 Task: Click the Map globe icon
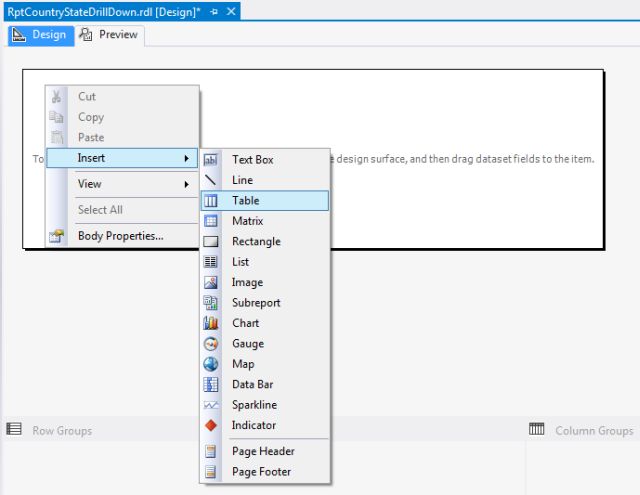click(x=211, y=364)
